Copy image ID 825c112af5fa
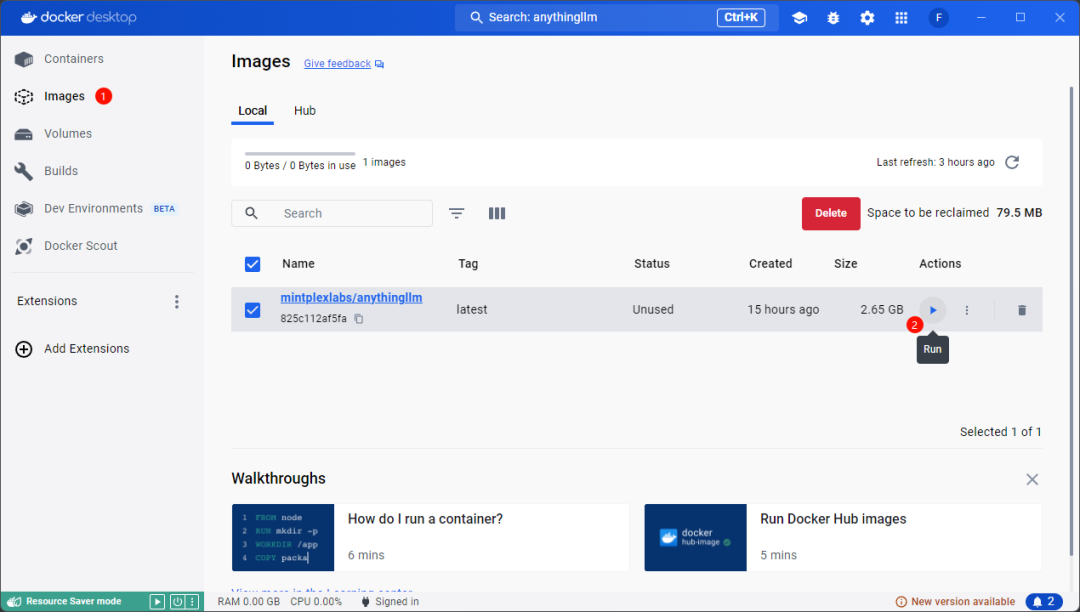This screenshot has width=1080, height=612. tap(359, 319)
